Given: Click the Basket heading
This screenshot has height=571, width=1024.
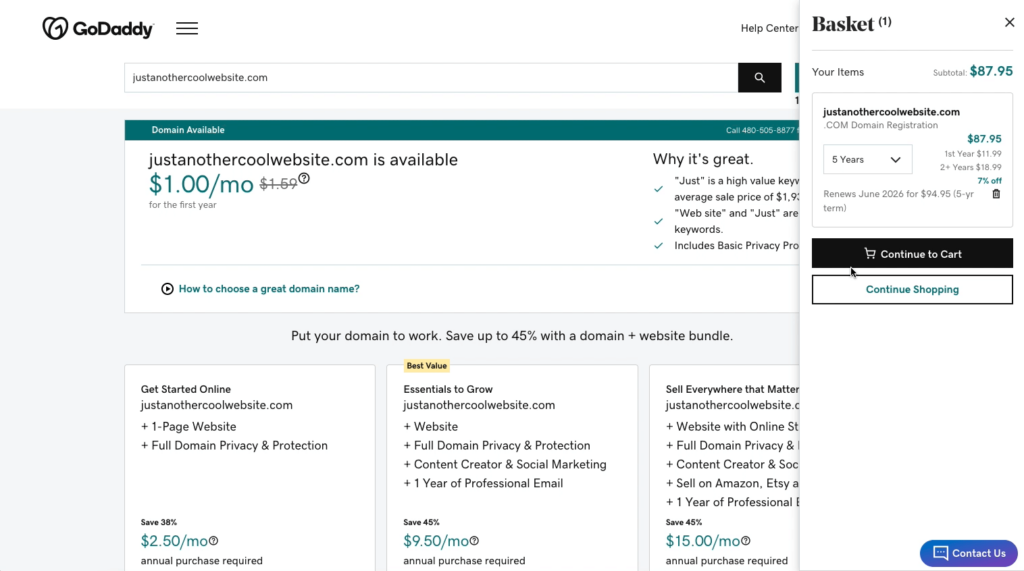Looking at the screenshot, I should 842,24.
